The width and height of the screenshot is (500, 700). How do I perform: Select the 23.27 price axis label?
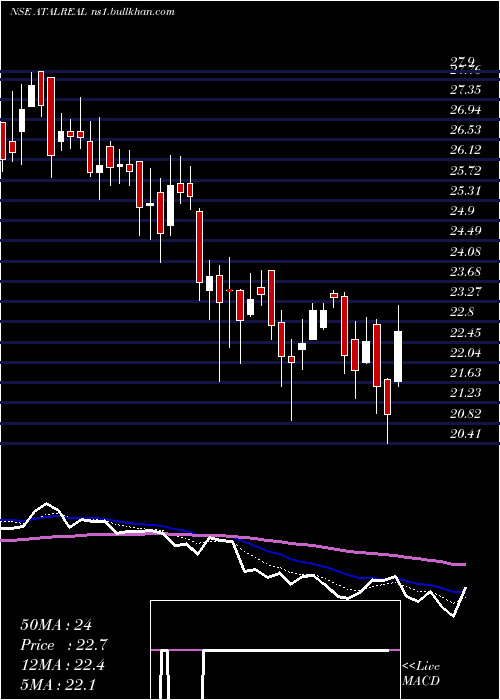tap(465, 292)
